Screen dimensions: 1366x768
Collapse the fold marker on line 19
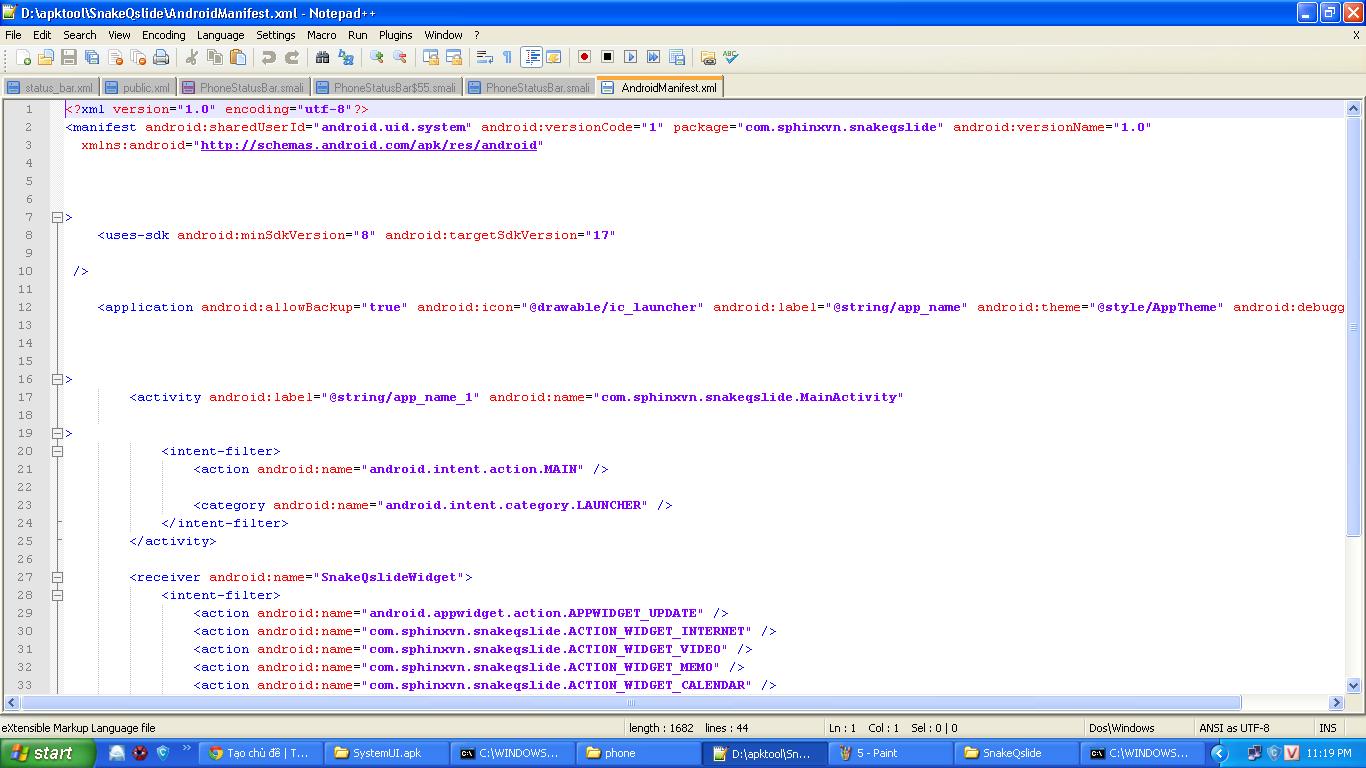click(x=57, y=433)
